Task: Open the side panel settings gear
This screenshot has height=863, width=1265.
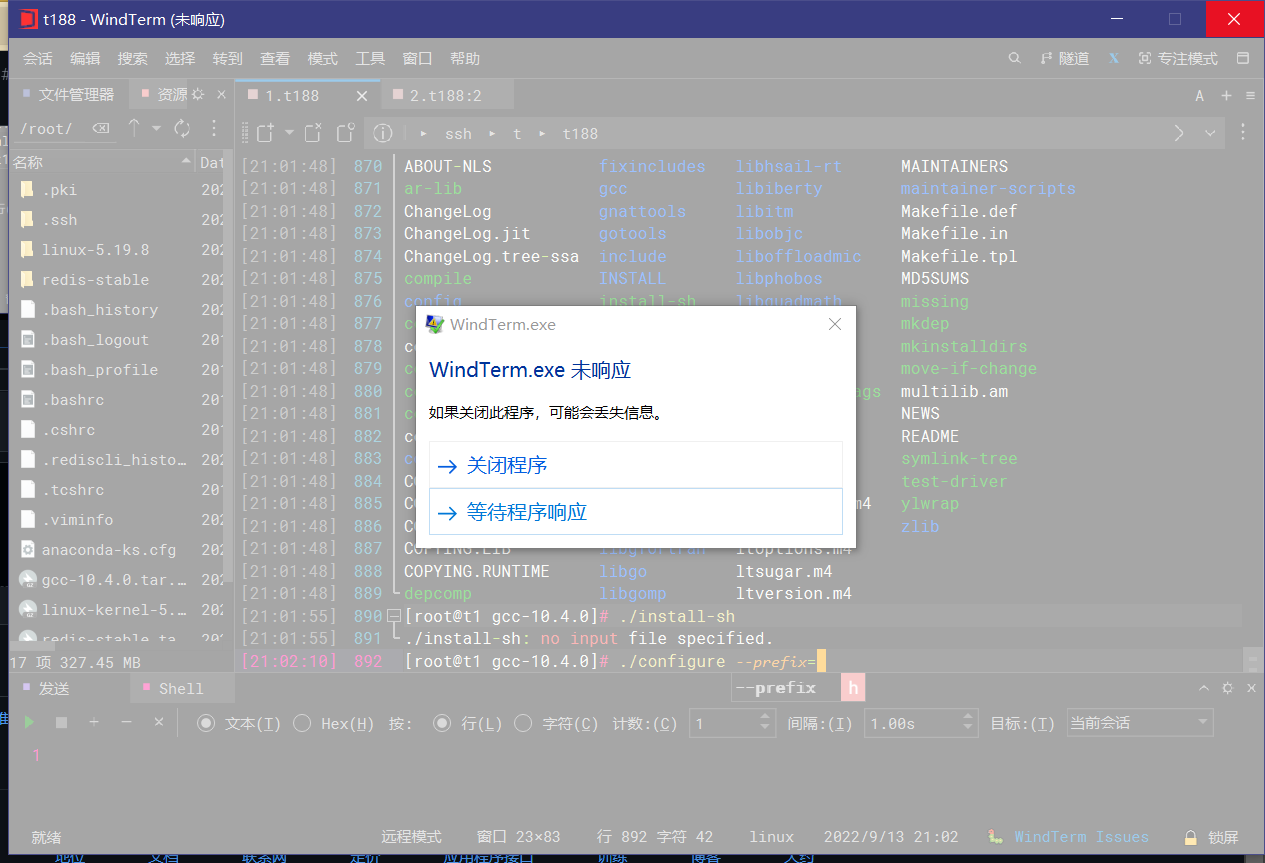Action: pos(198,94)
